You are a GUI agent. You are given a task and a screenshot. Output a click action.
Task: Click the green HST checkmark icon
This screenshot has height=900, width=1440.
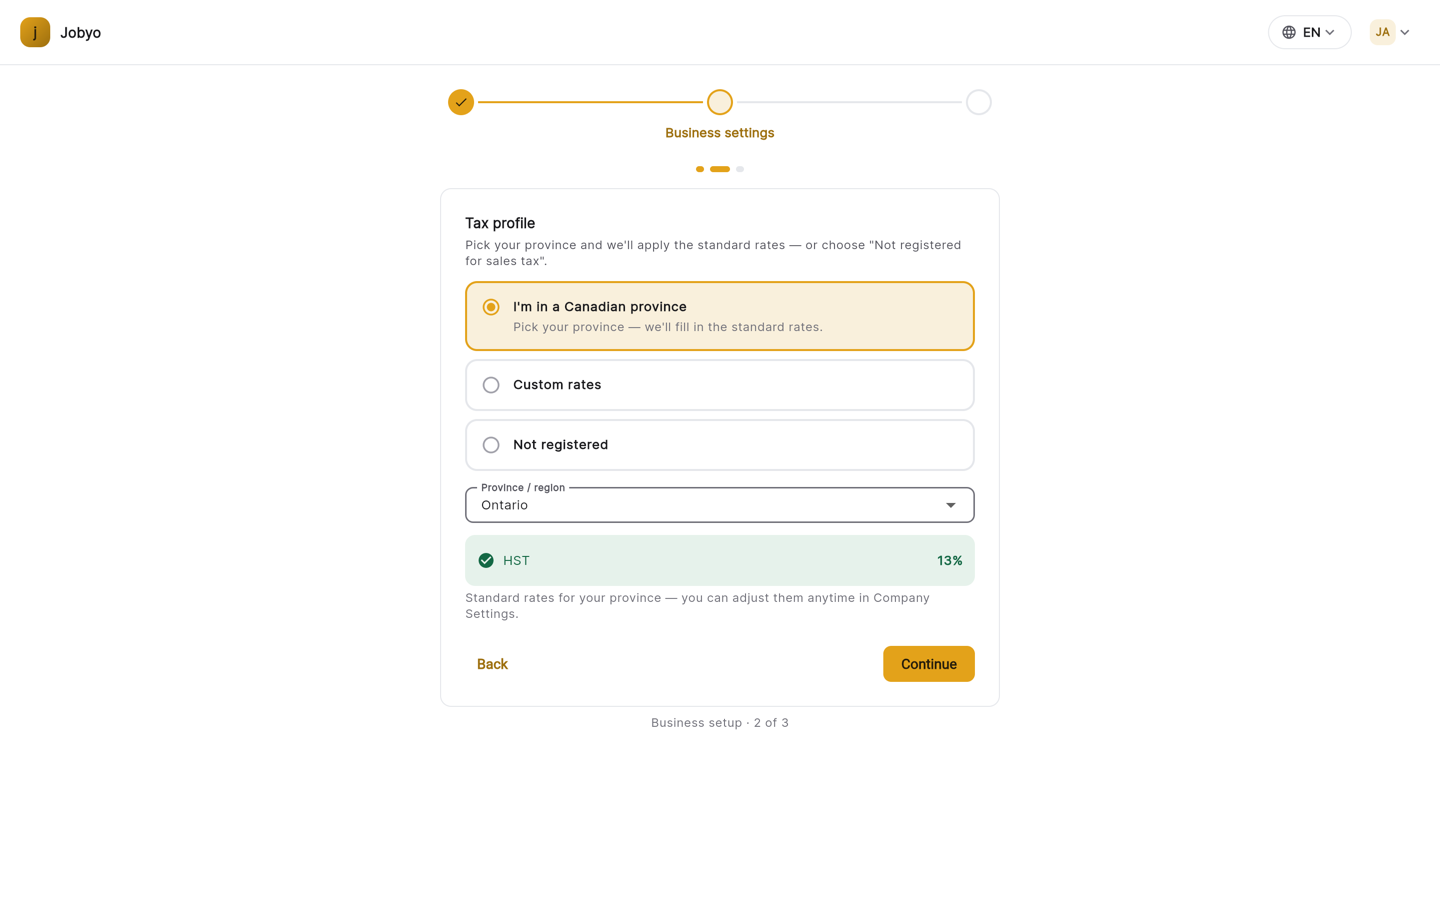coord(486,561)
